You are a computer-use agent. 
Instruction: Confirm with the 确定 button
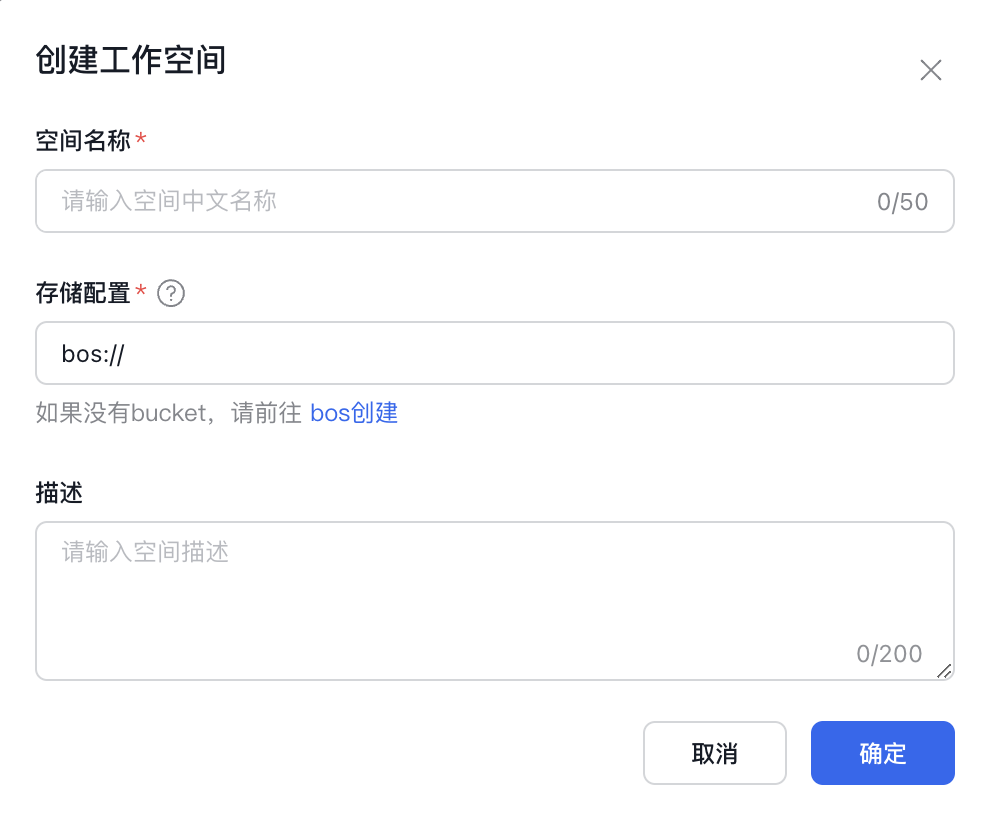coord(883,753)
